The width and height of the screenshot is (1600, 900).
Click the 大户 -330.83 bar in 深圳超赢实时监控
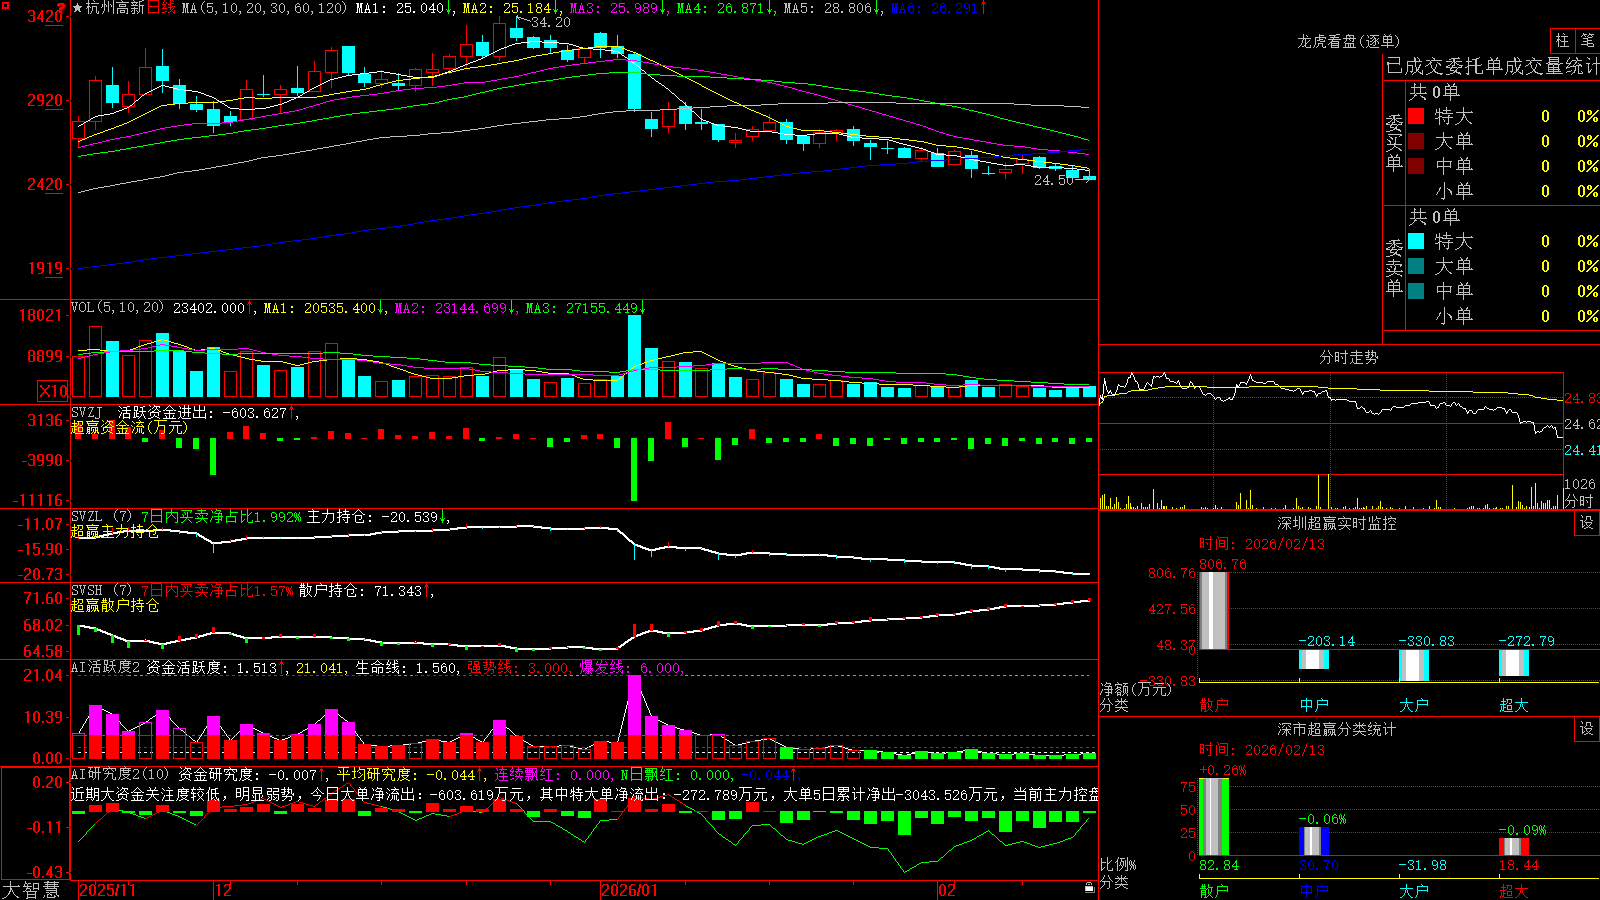(1413, 665)
